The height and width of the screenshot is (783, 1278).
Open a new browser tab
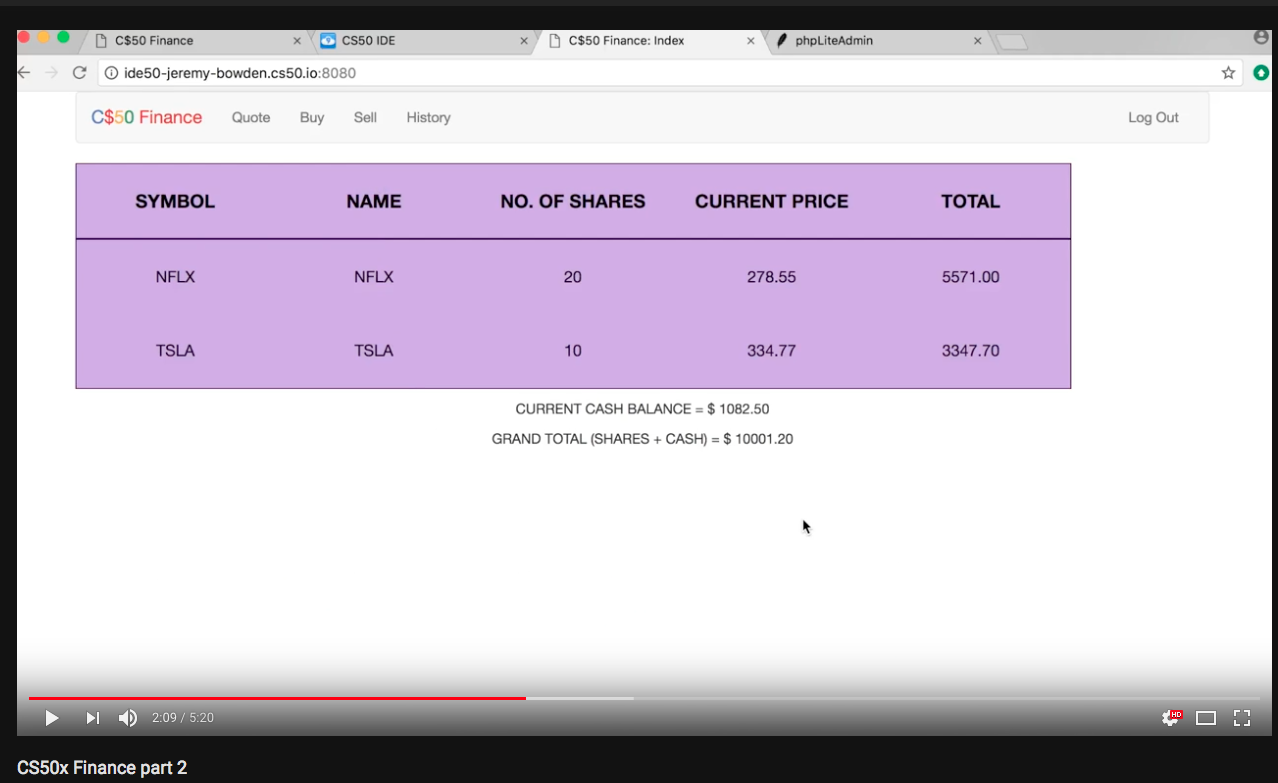click(1012, 42)
